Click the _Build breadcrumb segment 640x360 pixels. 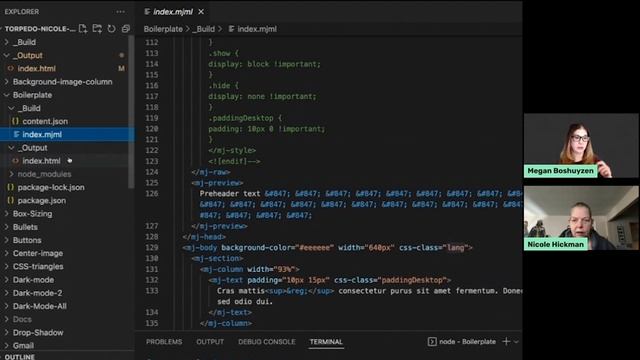click(204, 29)
